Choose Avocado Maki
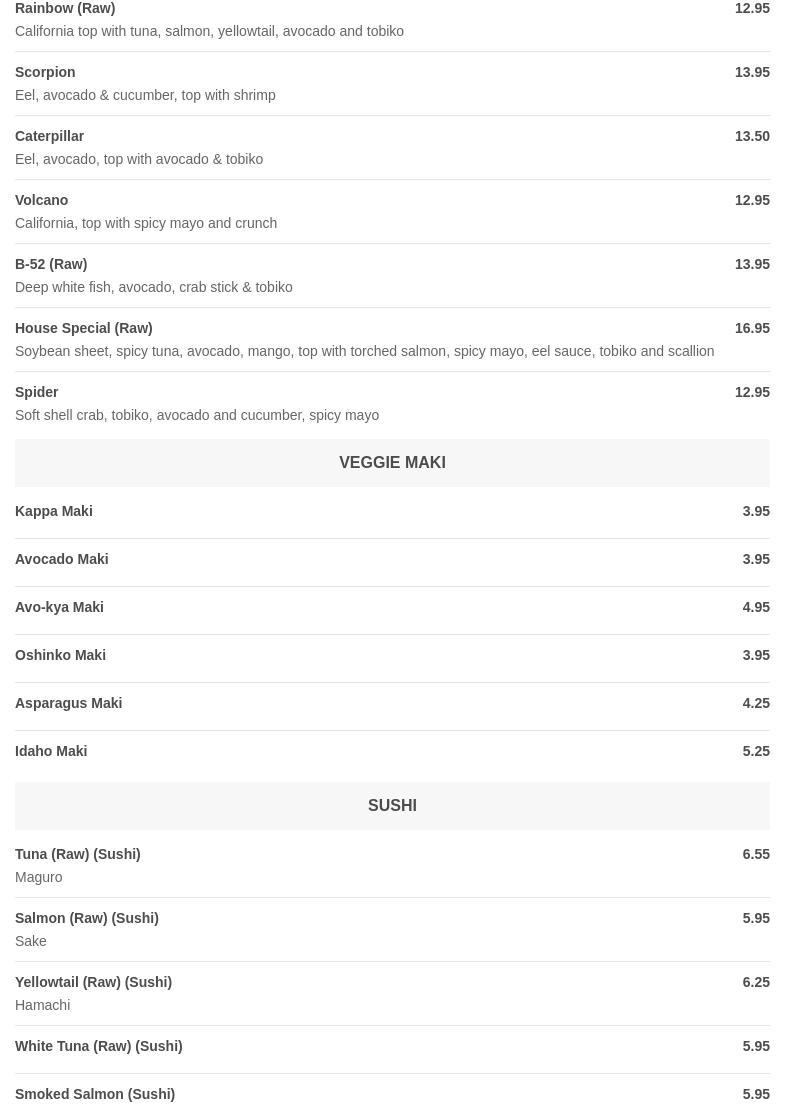The image size is (785, 1120). 392,559
